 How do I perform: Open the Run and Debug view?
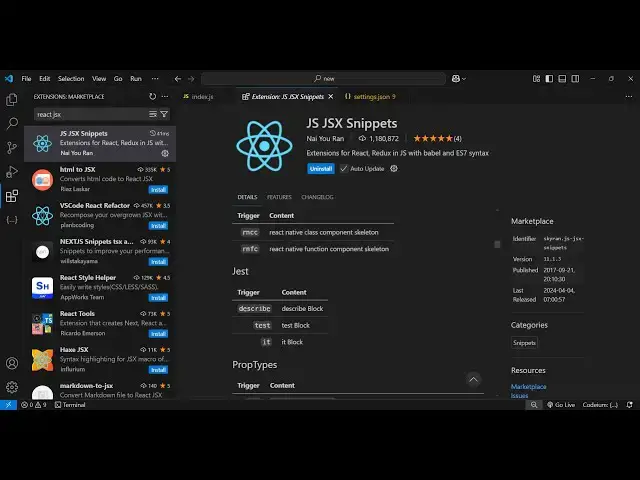tap(12, 172)
